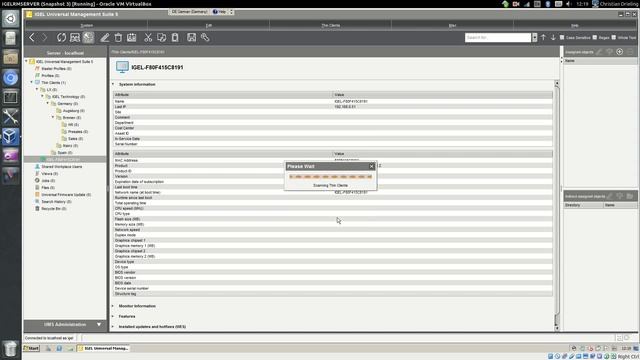The image size is (640, 360).
Task: Click the trash icon at dock bottom
Action: click(x=10, y=349)
